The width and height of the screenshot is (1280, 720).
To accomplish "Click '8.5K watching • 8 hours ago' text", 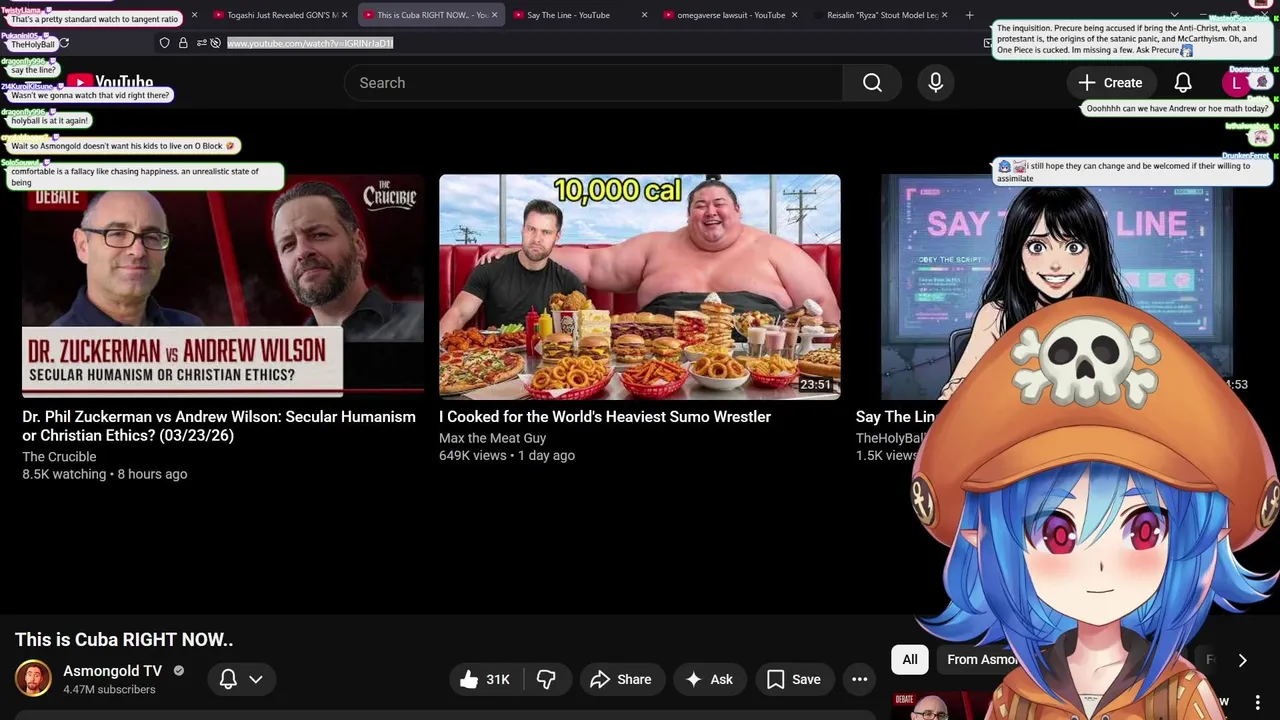I will (105, 474).
